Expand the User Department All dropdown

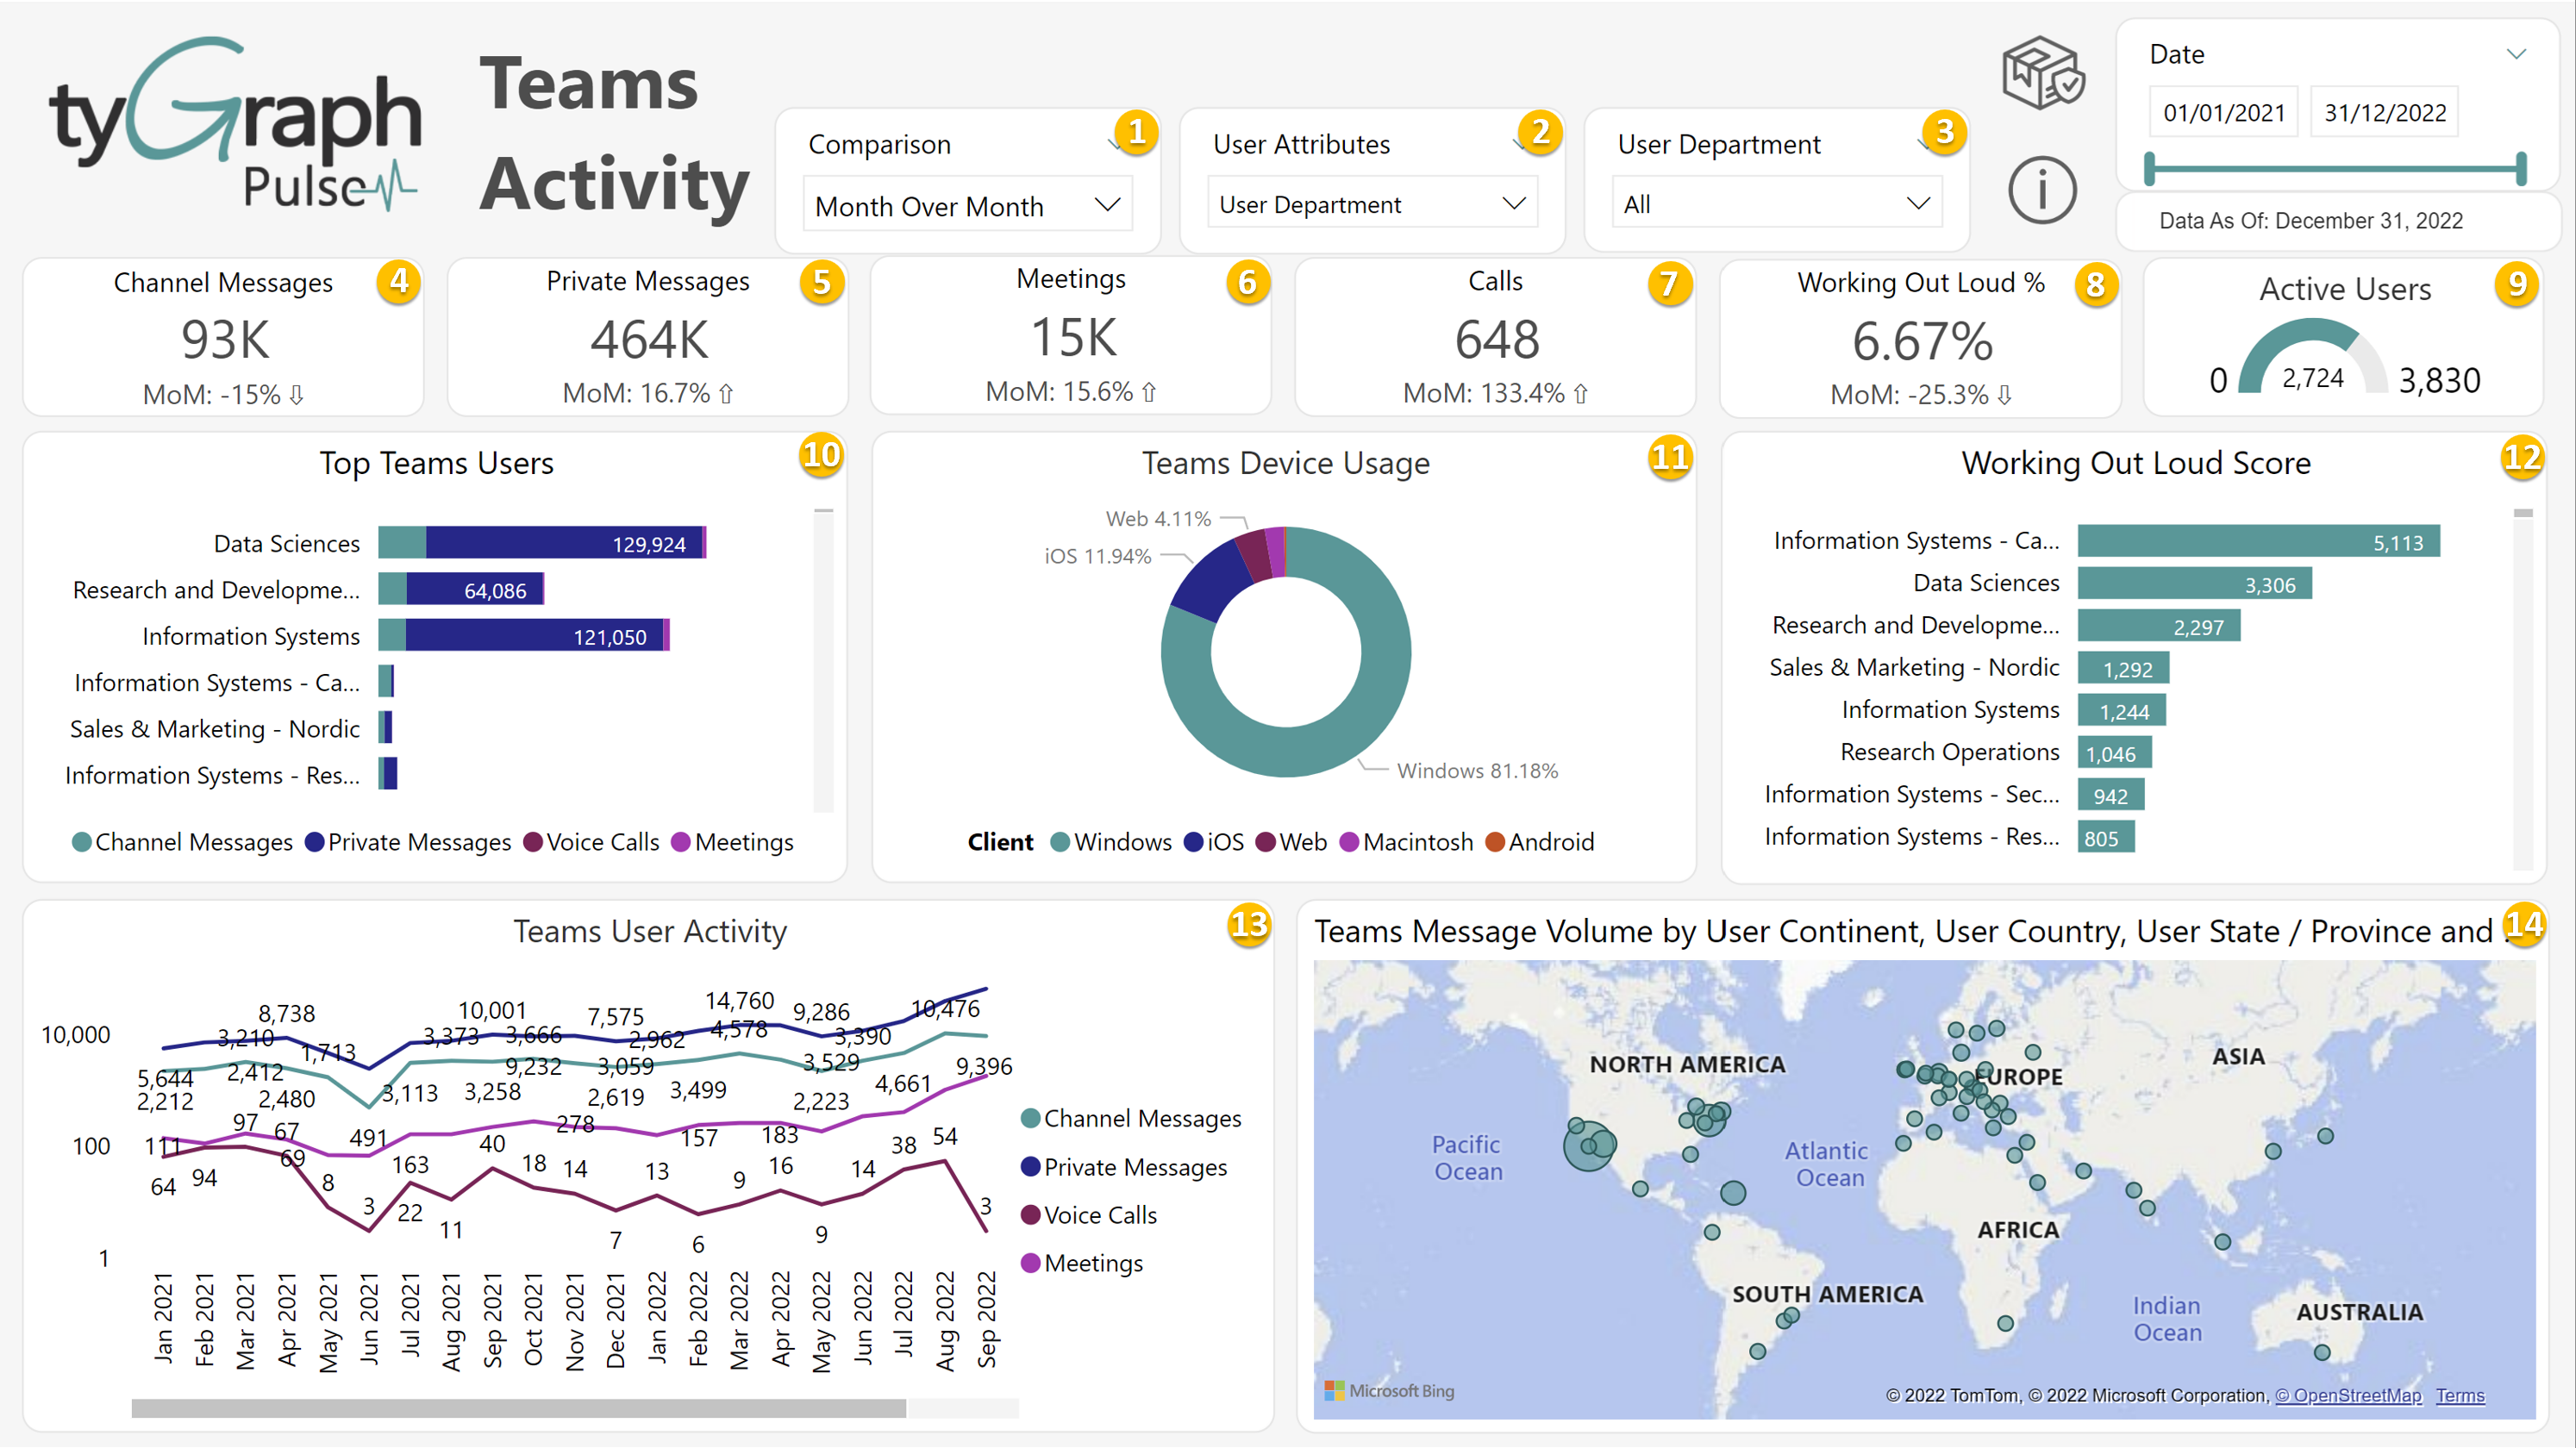[1776, 204]
